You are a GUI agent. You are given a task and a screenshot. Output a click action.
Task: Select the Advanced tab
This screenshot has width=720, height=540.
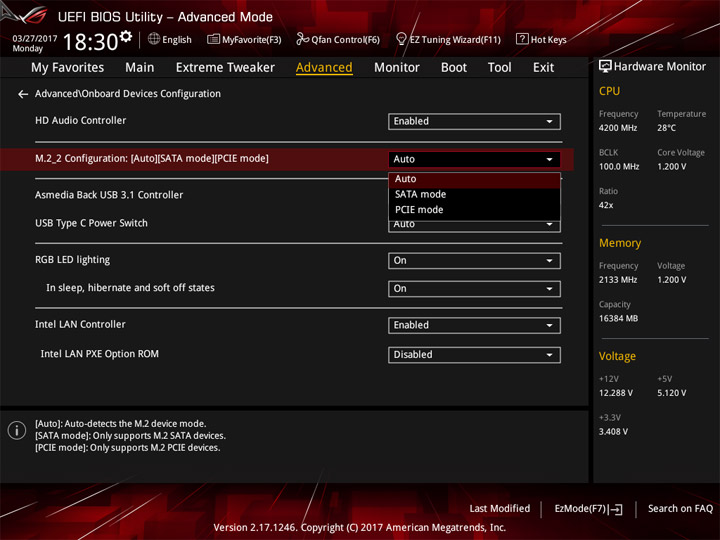pyautogui.click(x=324, y=68)
